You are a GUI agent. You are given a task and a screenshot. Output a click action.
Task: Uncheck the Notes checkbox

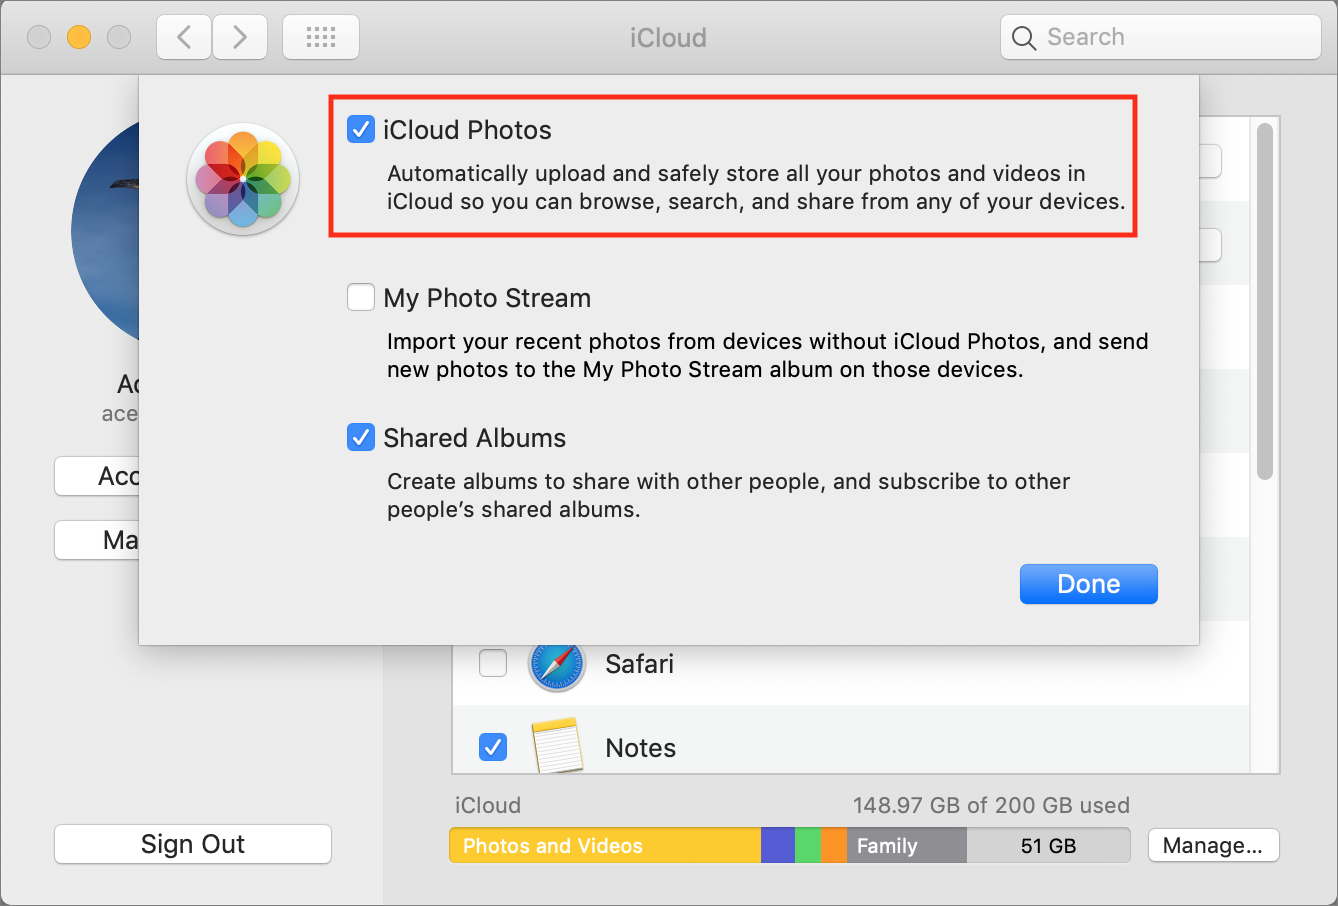[493, 747]
